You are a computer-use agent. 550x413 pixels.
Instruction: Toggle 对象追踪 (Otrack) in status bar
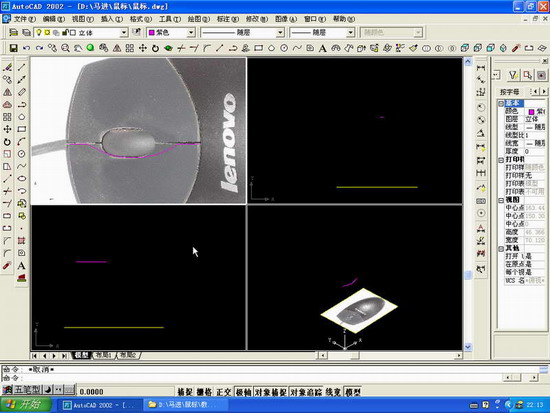pyautogui.click(x=306, y=392)
